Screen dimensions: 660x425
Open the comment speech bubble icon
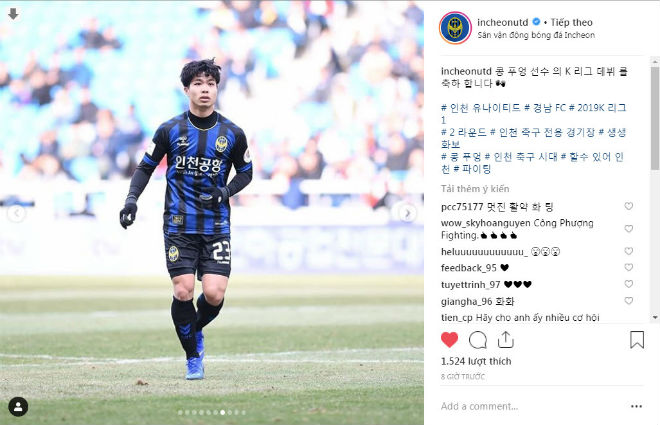pos(478,340)
